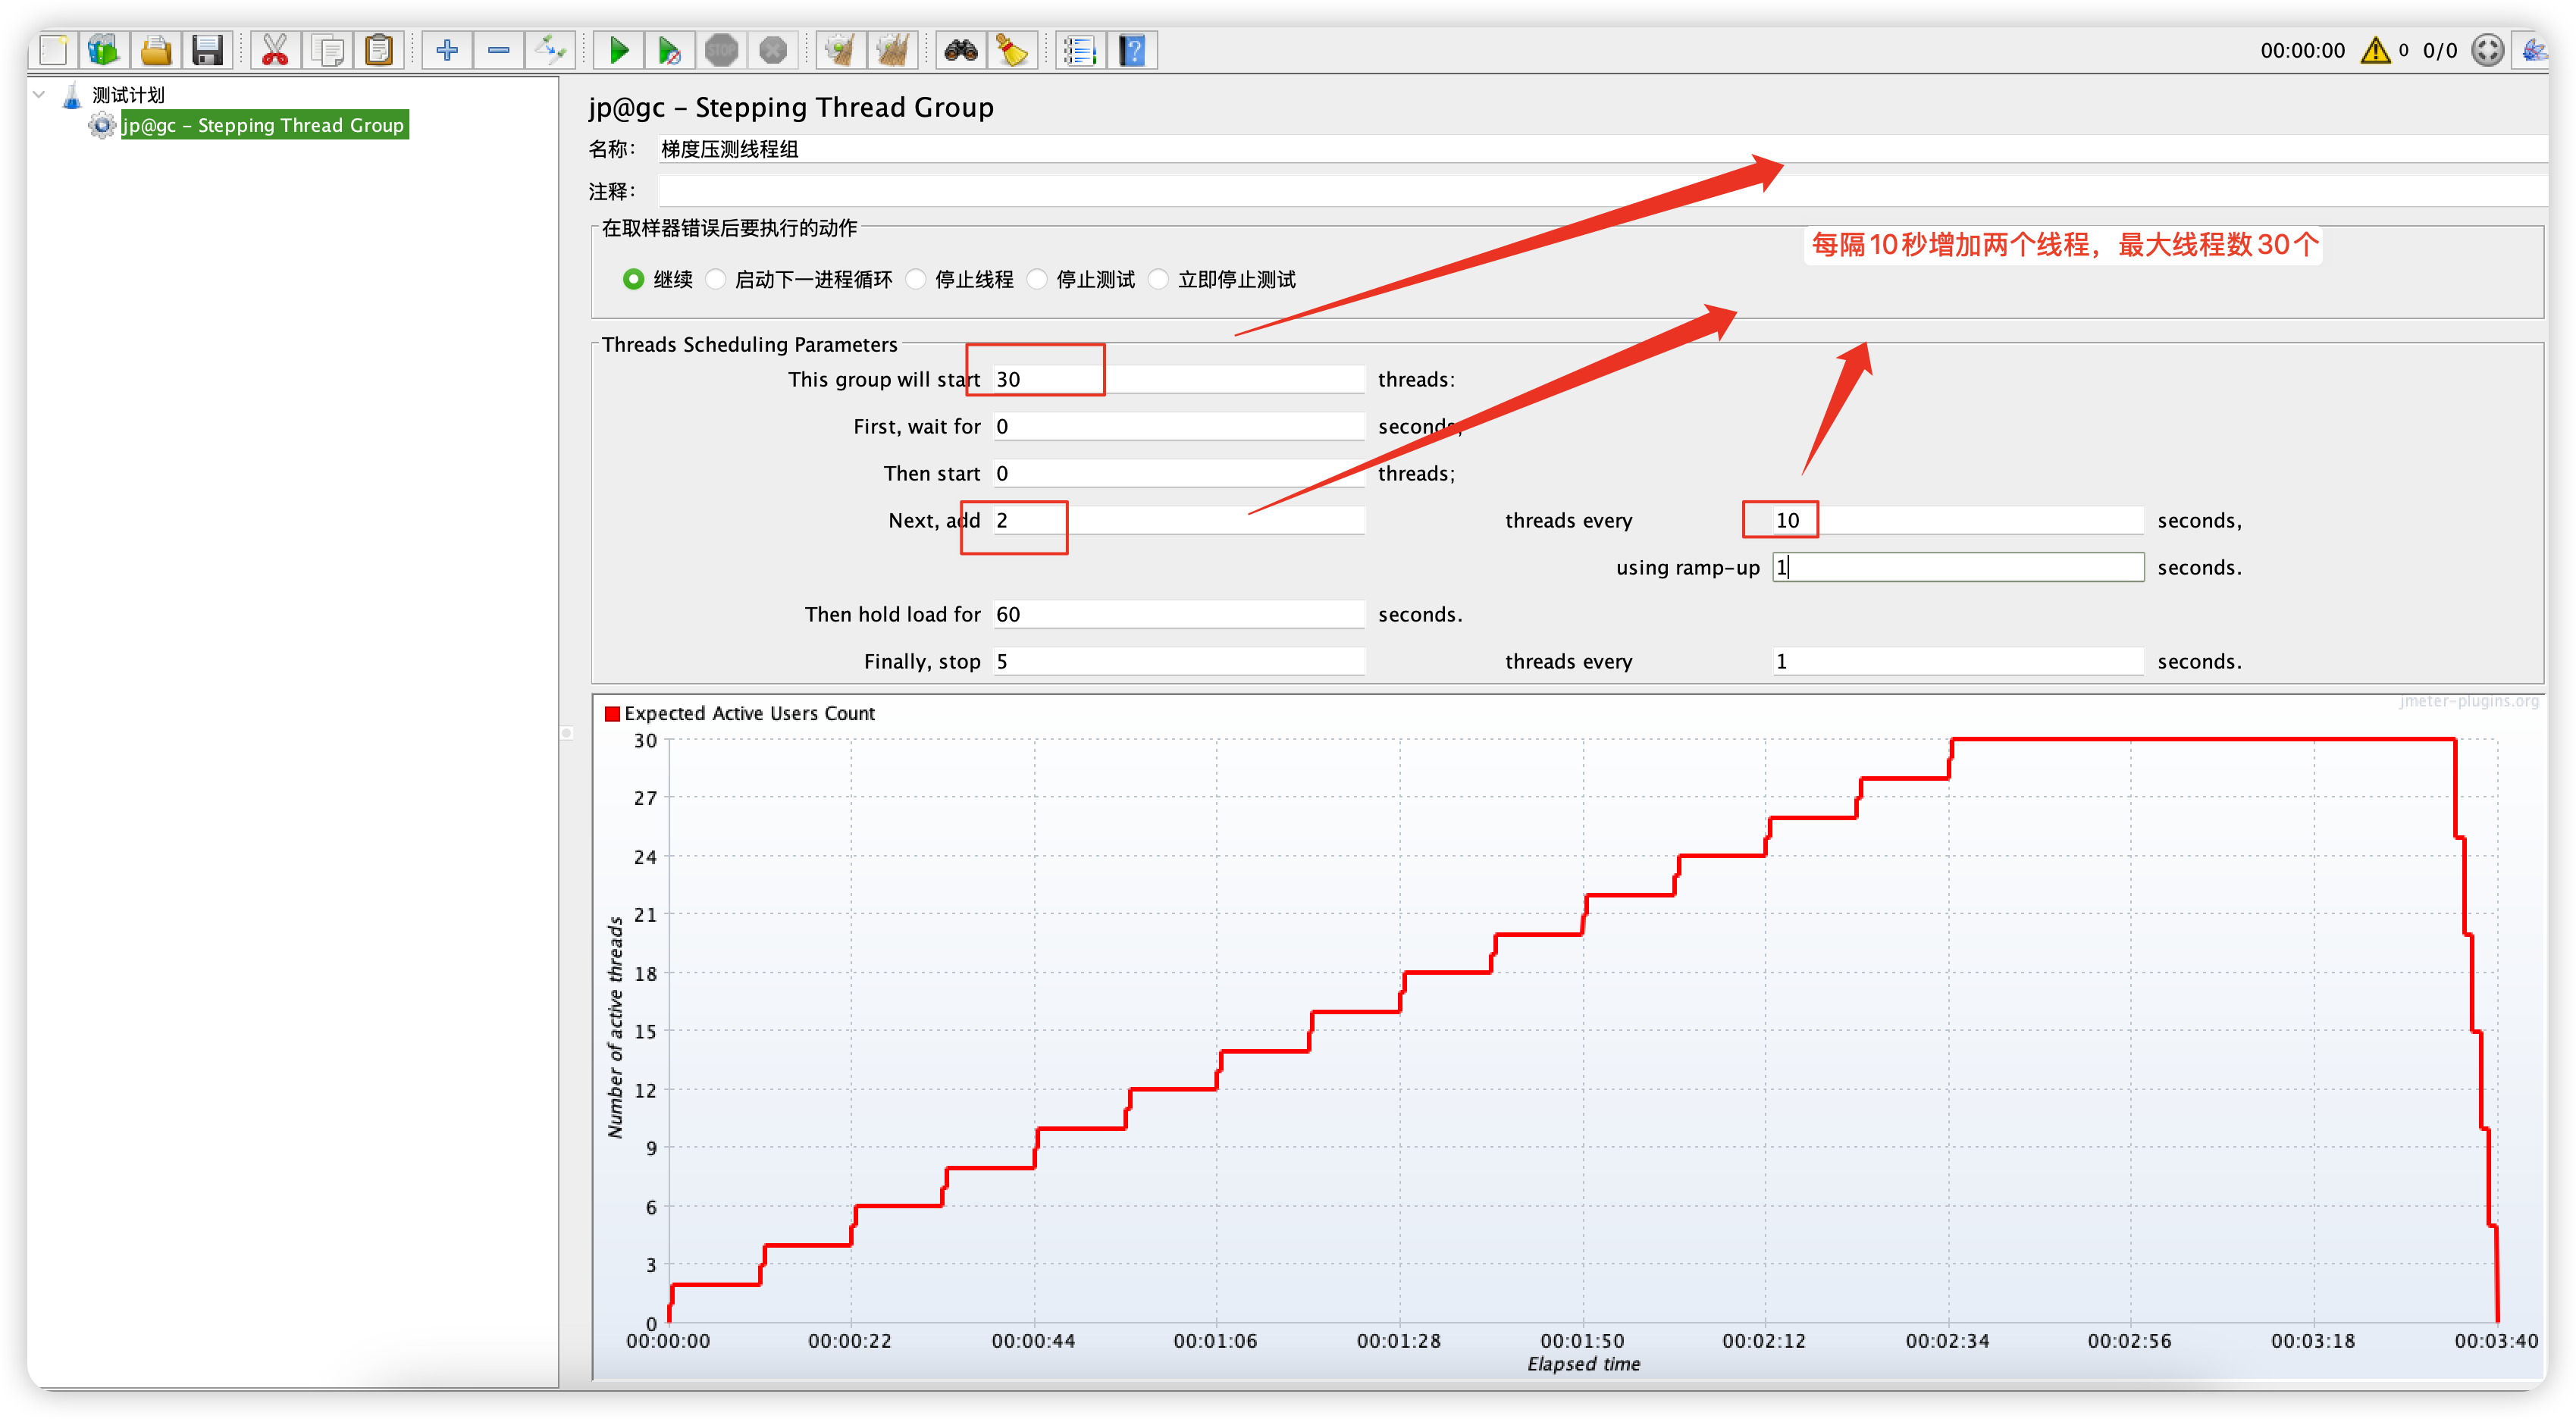Click the Cut scissors icon

pos(274,50)
